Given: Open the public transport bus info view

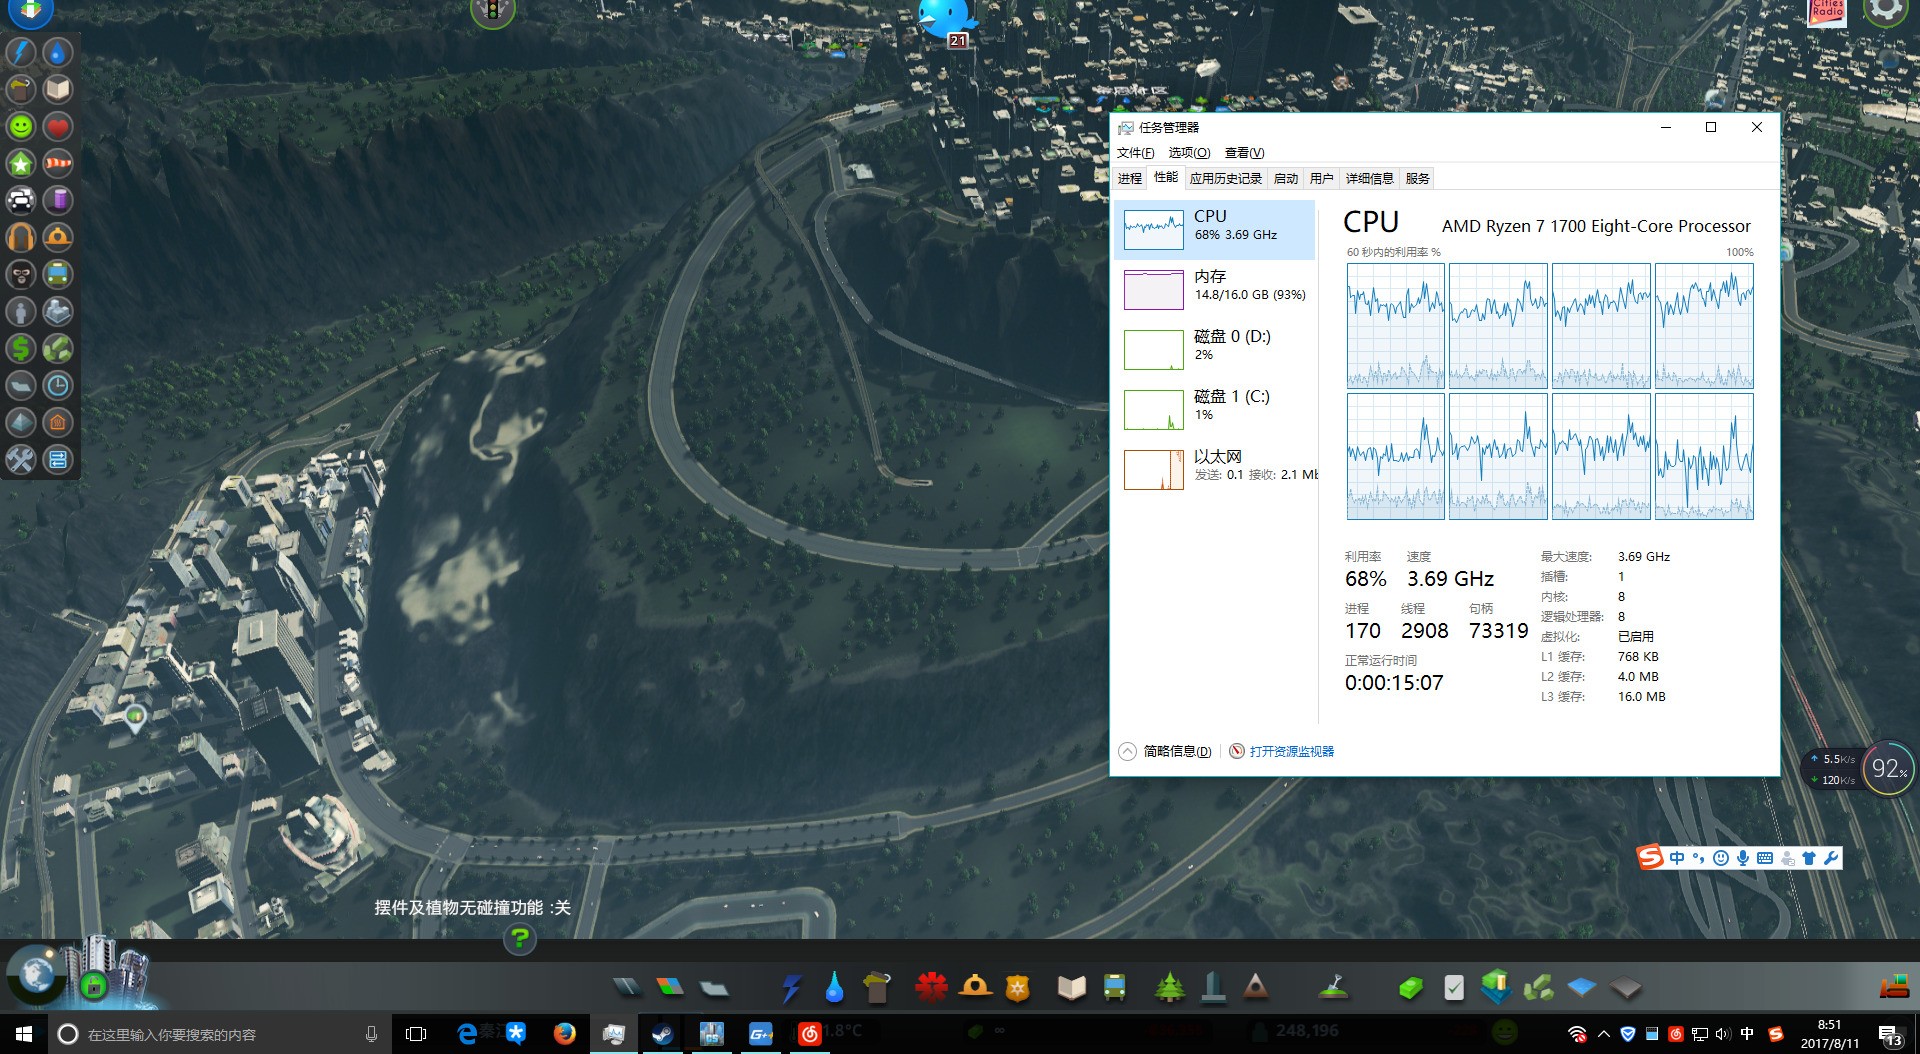Looking at the screenshot, I should click(58, 274).
